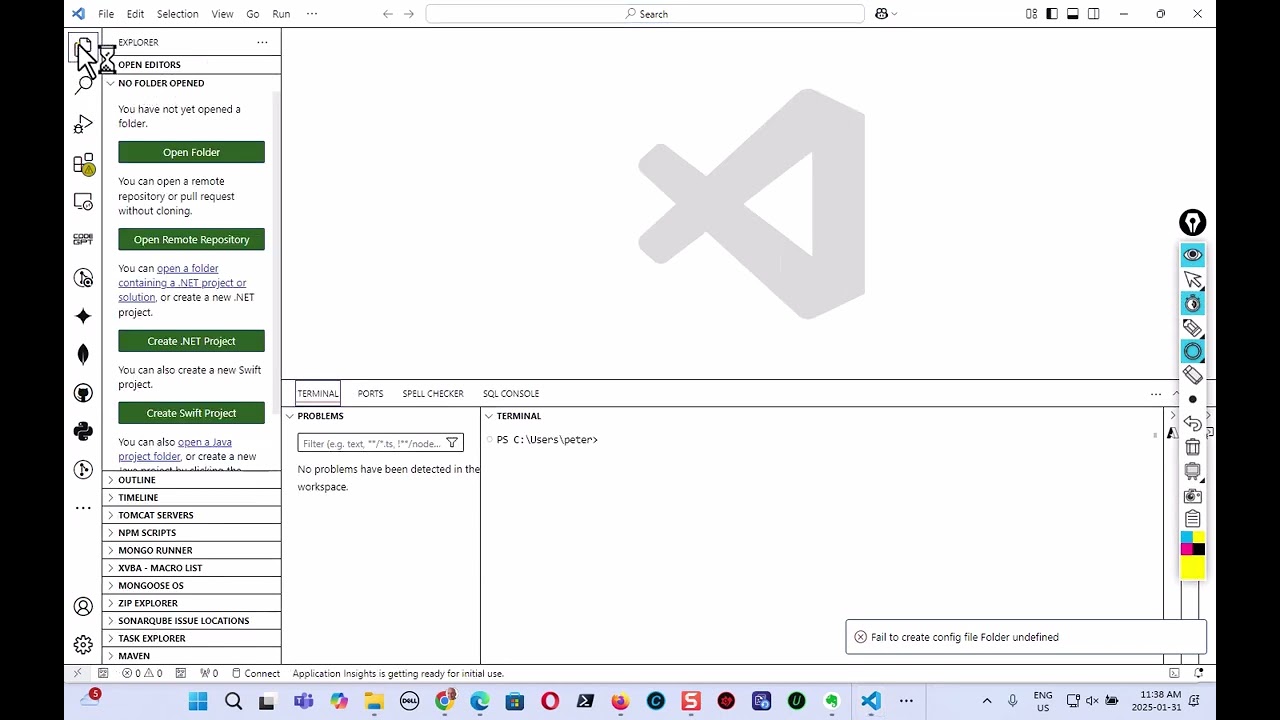Switch to the SPELL CHECKER tab
Image resolution: width=1280 pixels, height=720 pixels.
click(433, 394)
